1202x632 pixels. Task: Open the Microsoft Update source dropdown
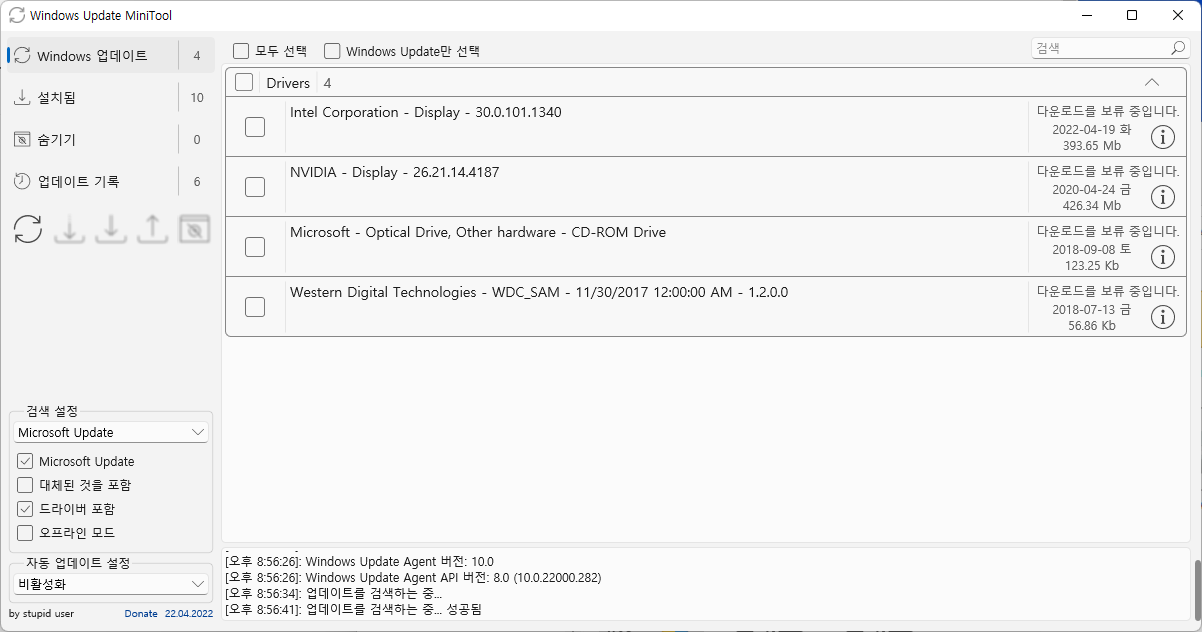click(111, 432)
